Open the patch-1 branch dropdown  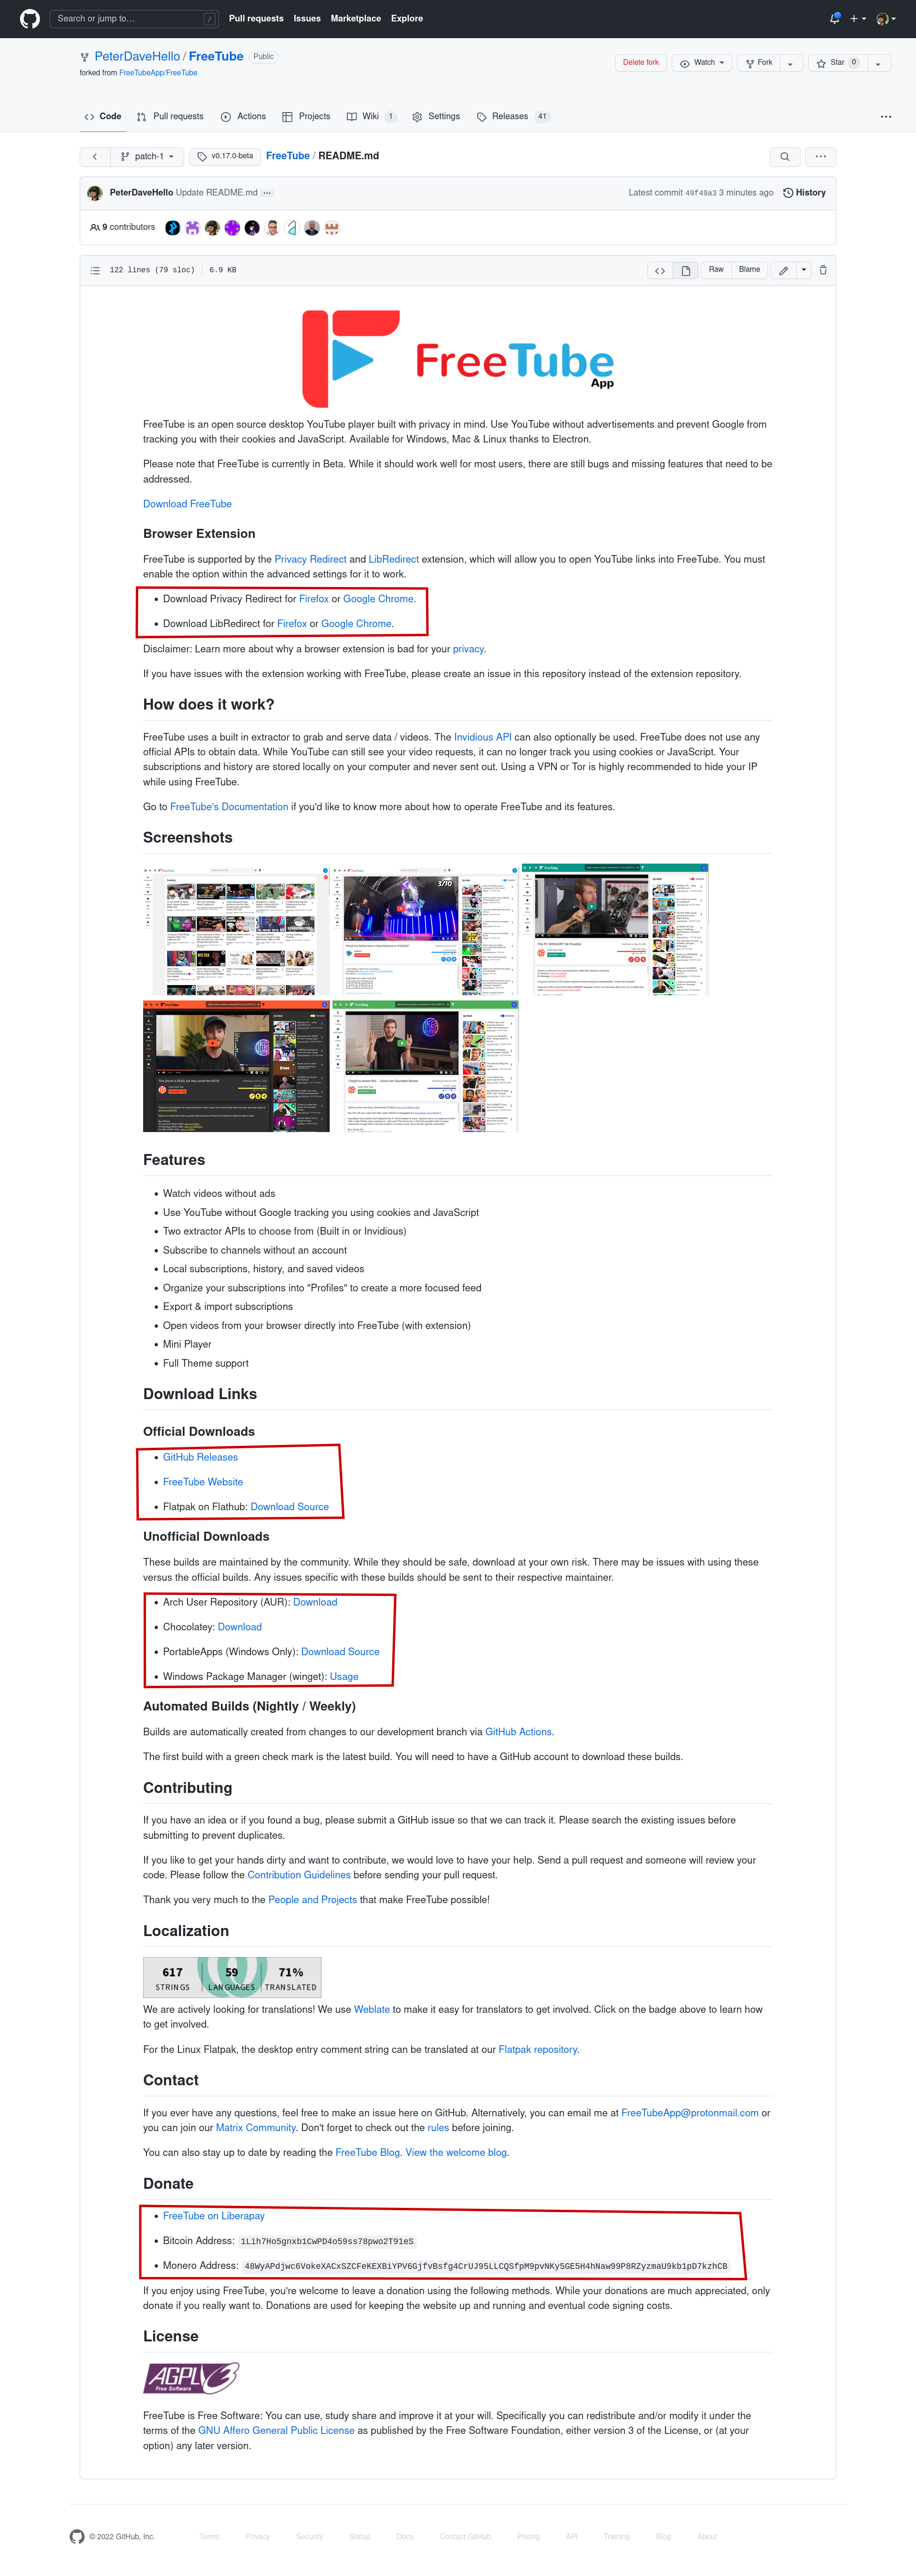[147, 157]
